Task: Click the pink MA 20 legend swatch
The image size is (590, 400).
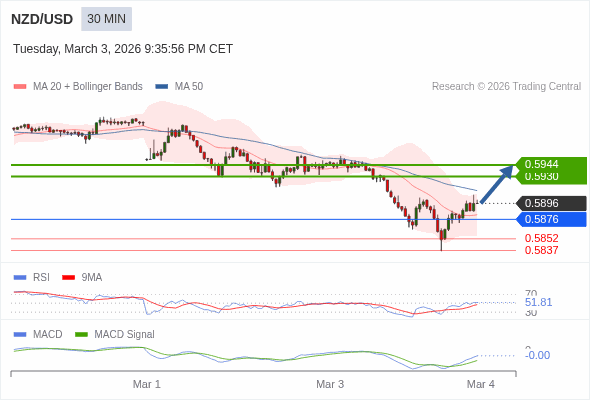Action: pyautogui.click(x=20, y=87)
